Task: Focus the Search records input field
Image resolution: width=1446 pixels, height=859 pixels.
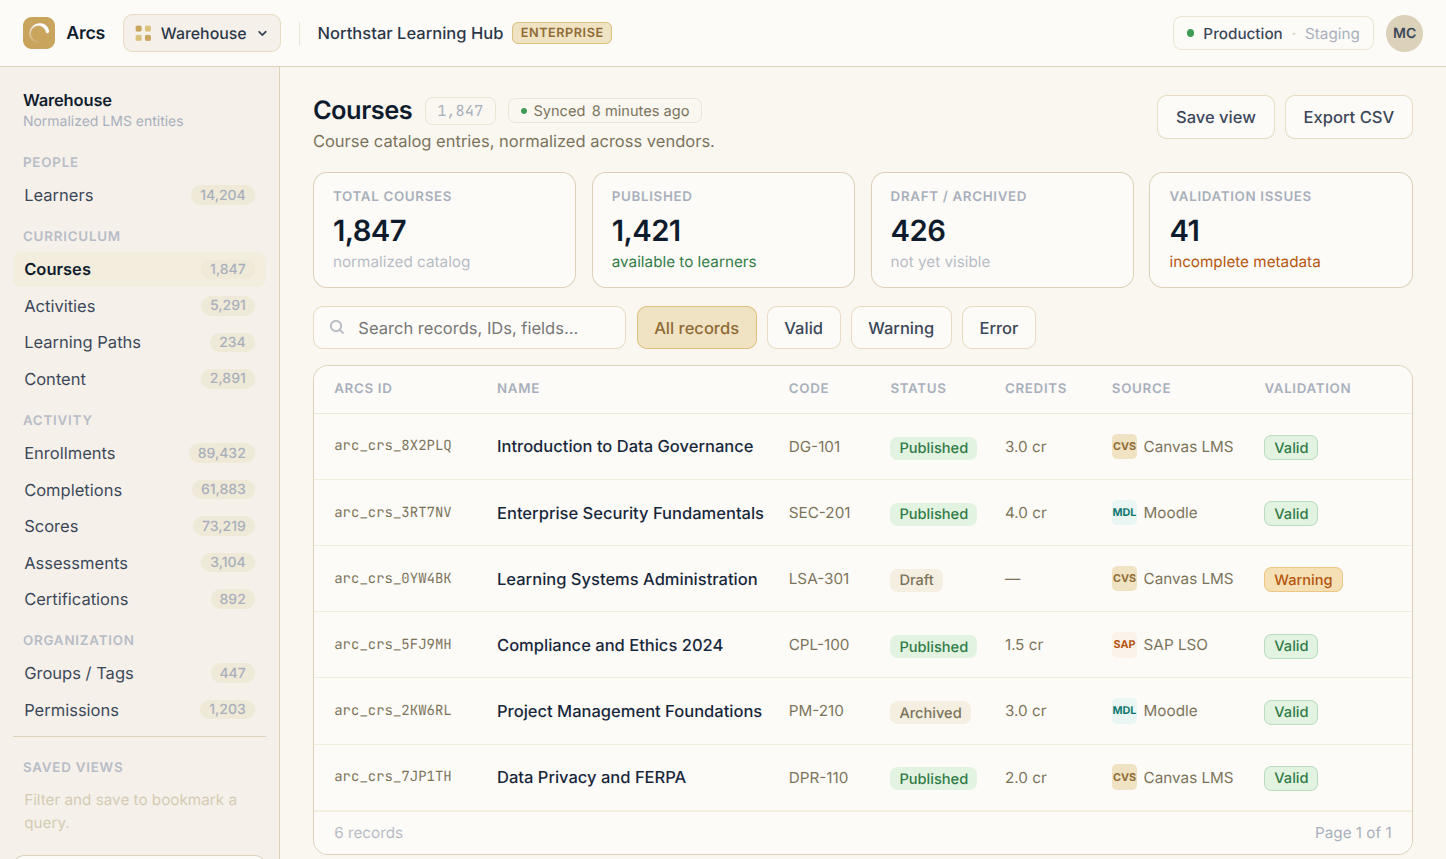Action: click(469, 327)
